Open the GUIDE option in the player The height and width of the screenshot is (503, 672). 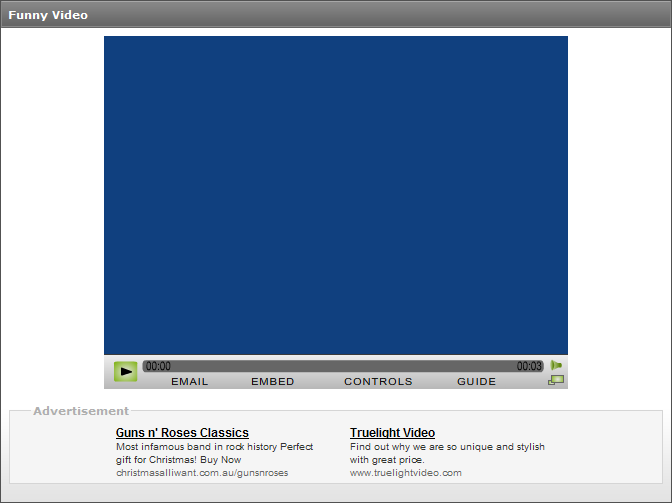coord(476,381)
